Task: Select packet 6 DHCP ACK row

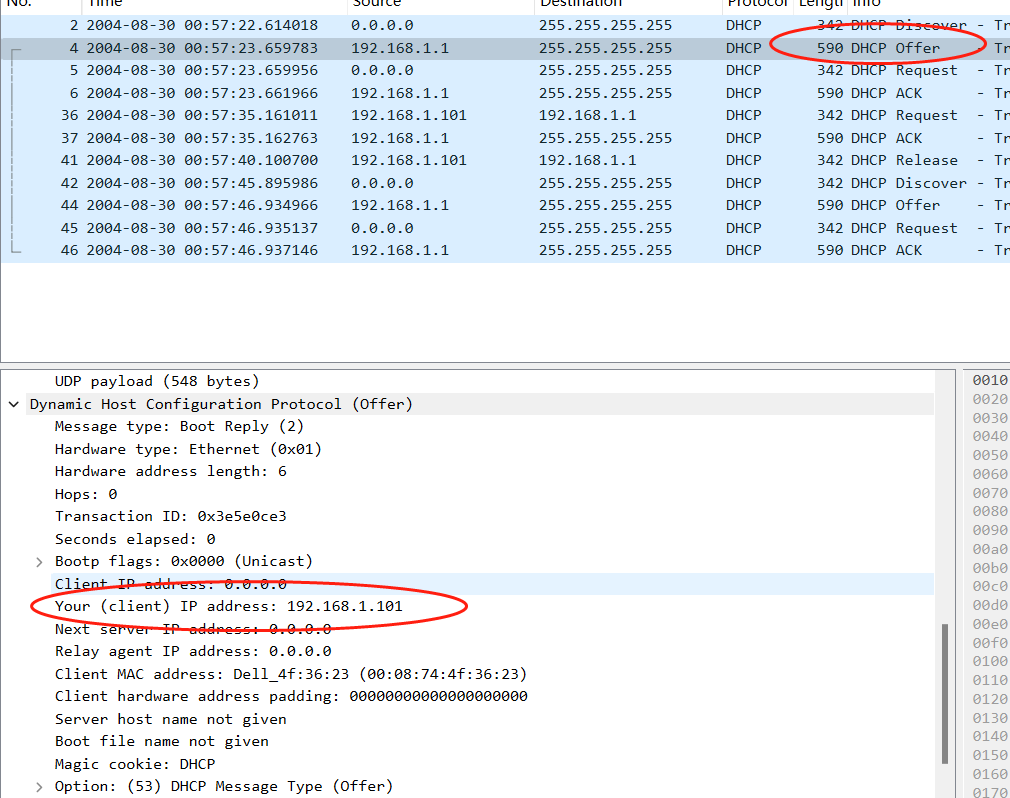Action: [400, 93]
